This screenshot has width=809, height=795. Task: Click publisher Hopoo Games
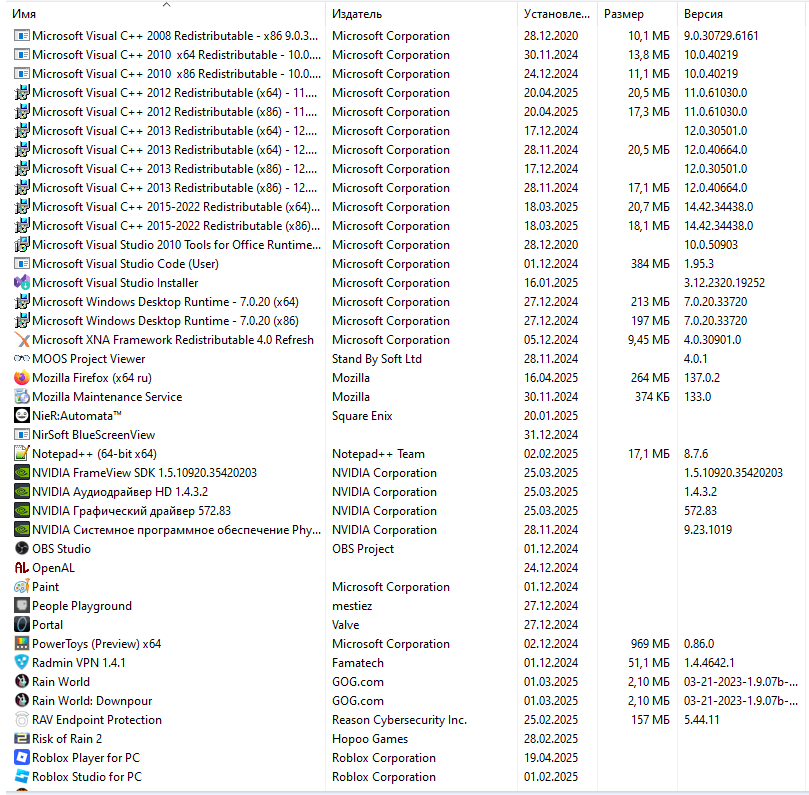[x=370, y=739]
